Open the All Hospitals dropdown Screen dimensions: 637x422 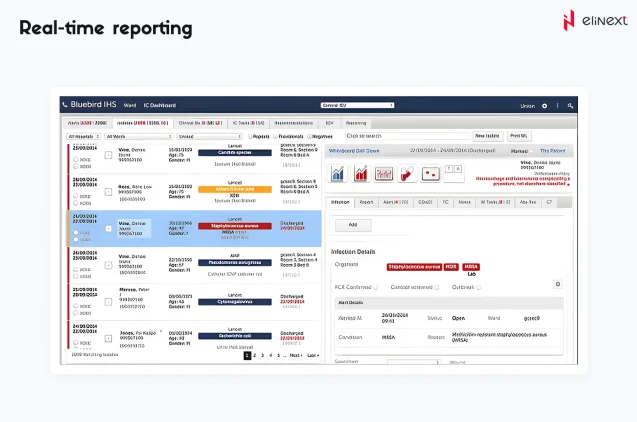pos(84,136)
